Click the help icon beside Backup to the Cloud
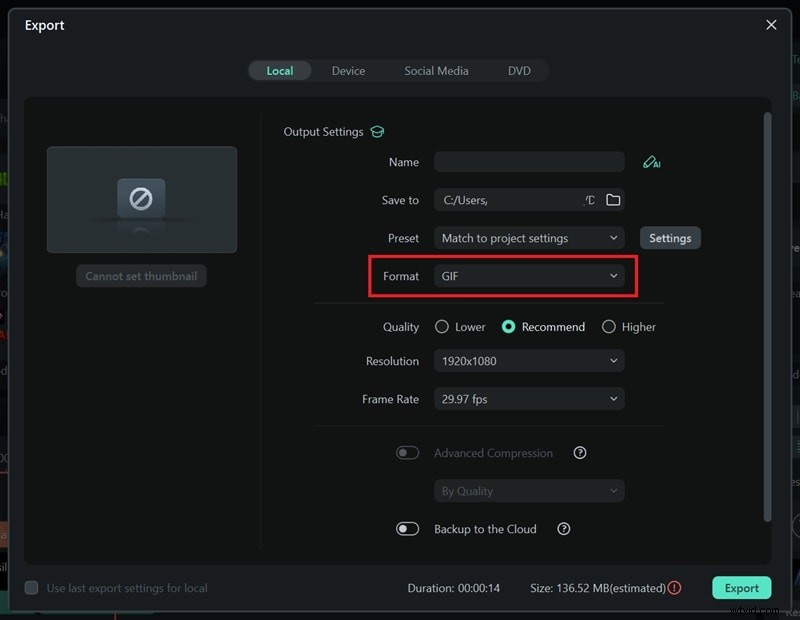The image size is (800, 620). 563,529
